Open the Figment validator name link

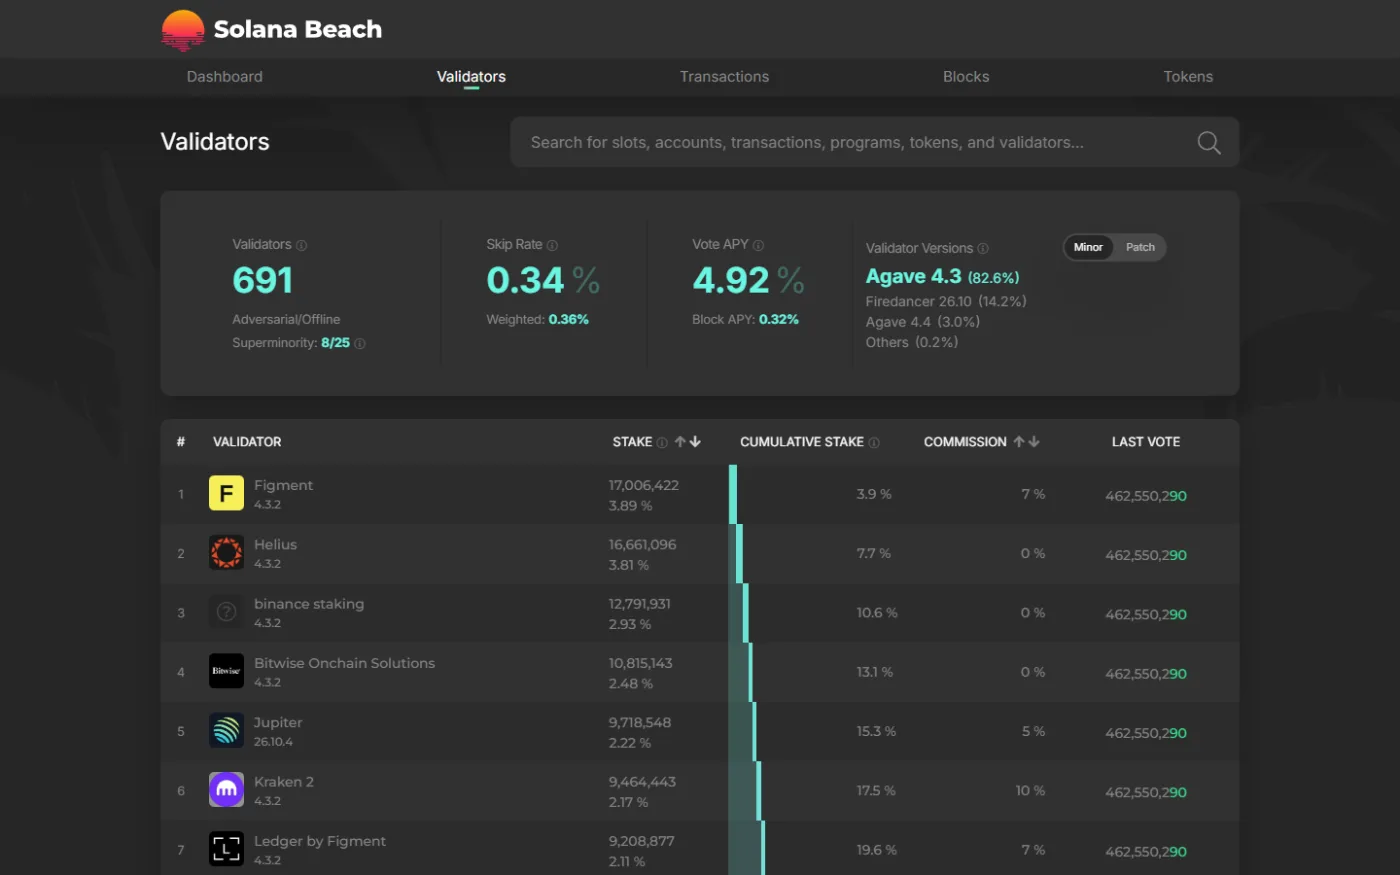283,485
